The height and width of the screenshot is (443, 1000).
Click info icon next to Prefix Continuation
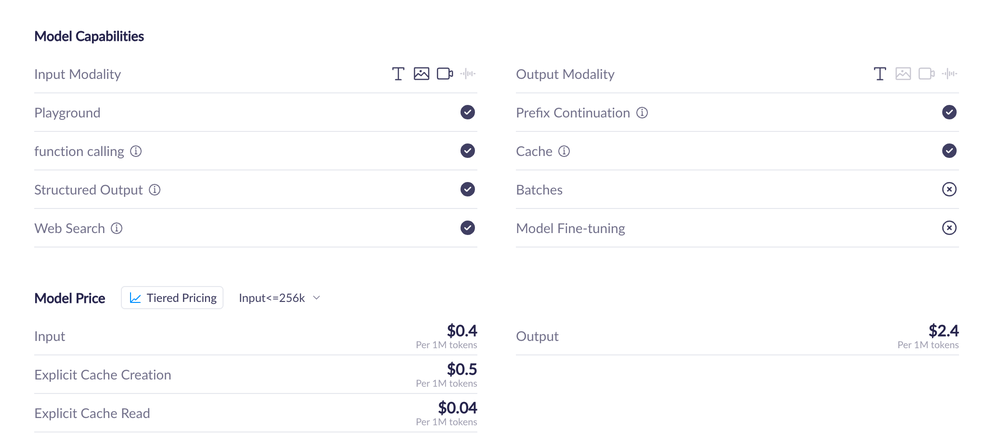tap(642, 113)
